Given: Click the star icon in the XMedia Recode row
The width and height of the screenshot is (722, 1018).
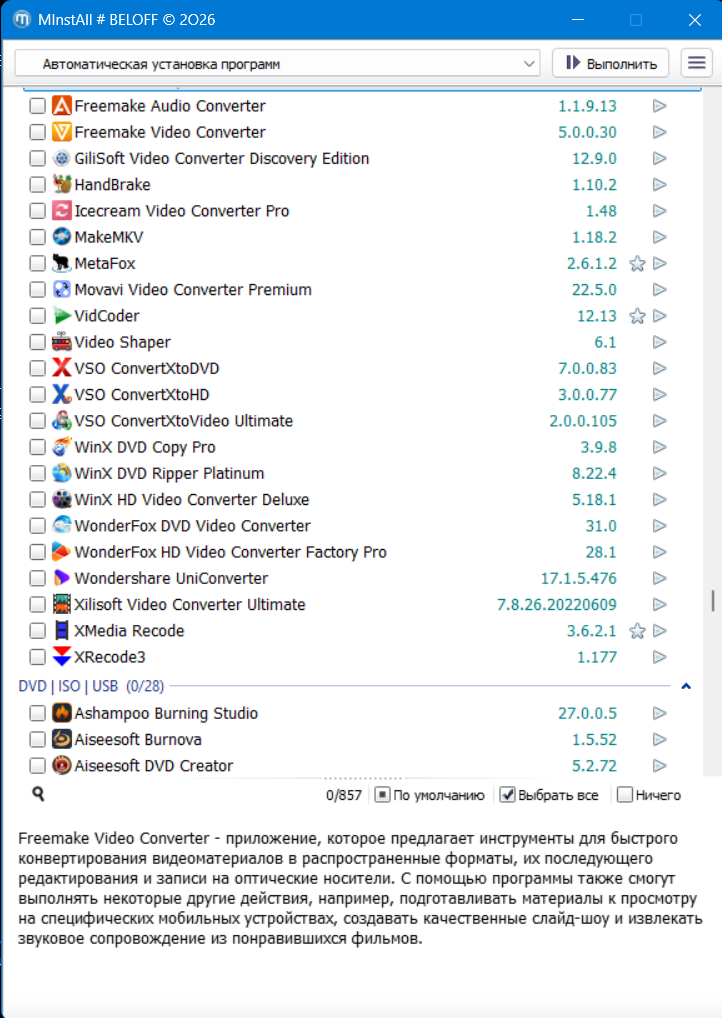Looking at the screenshot, I should point(638,631).
